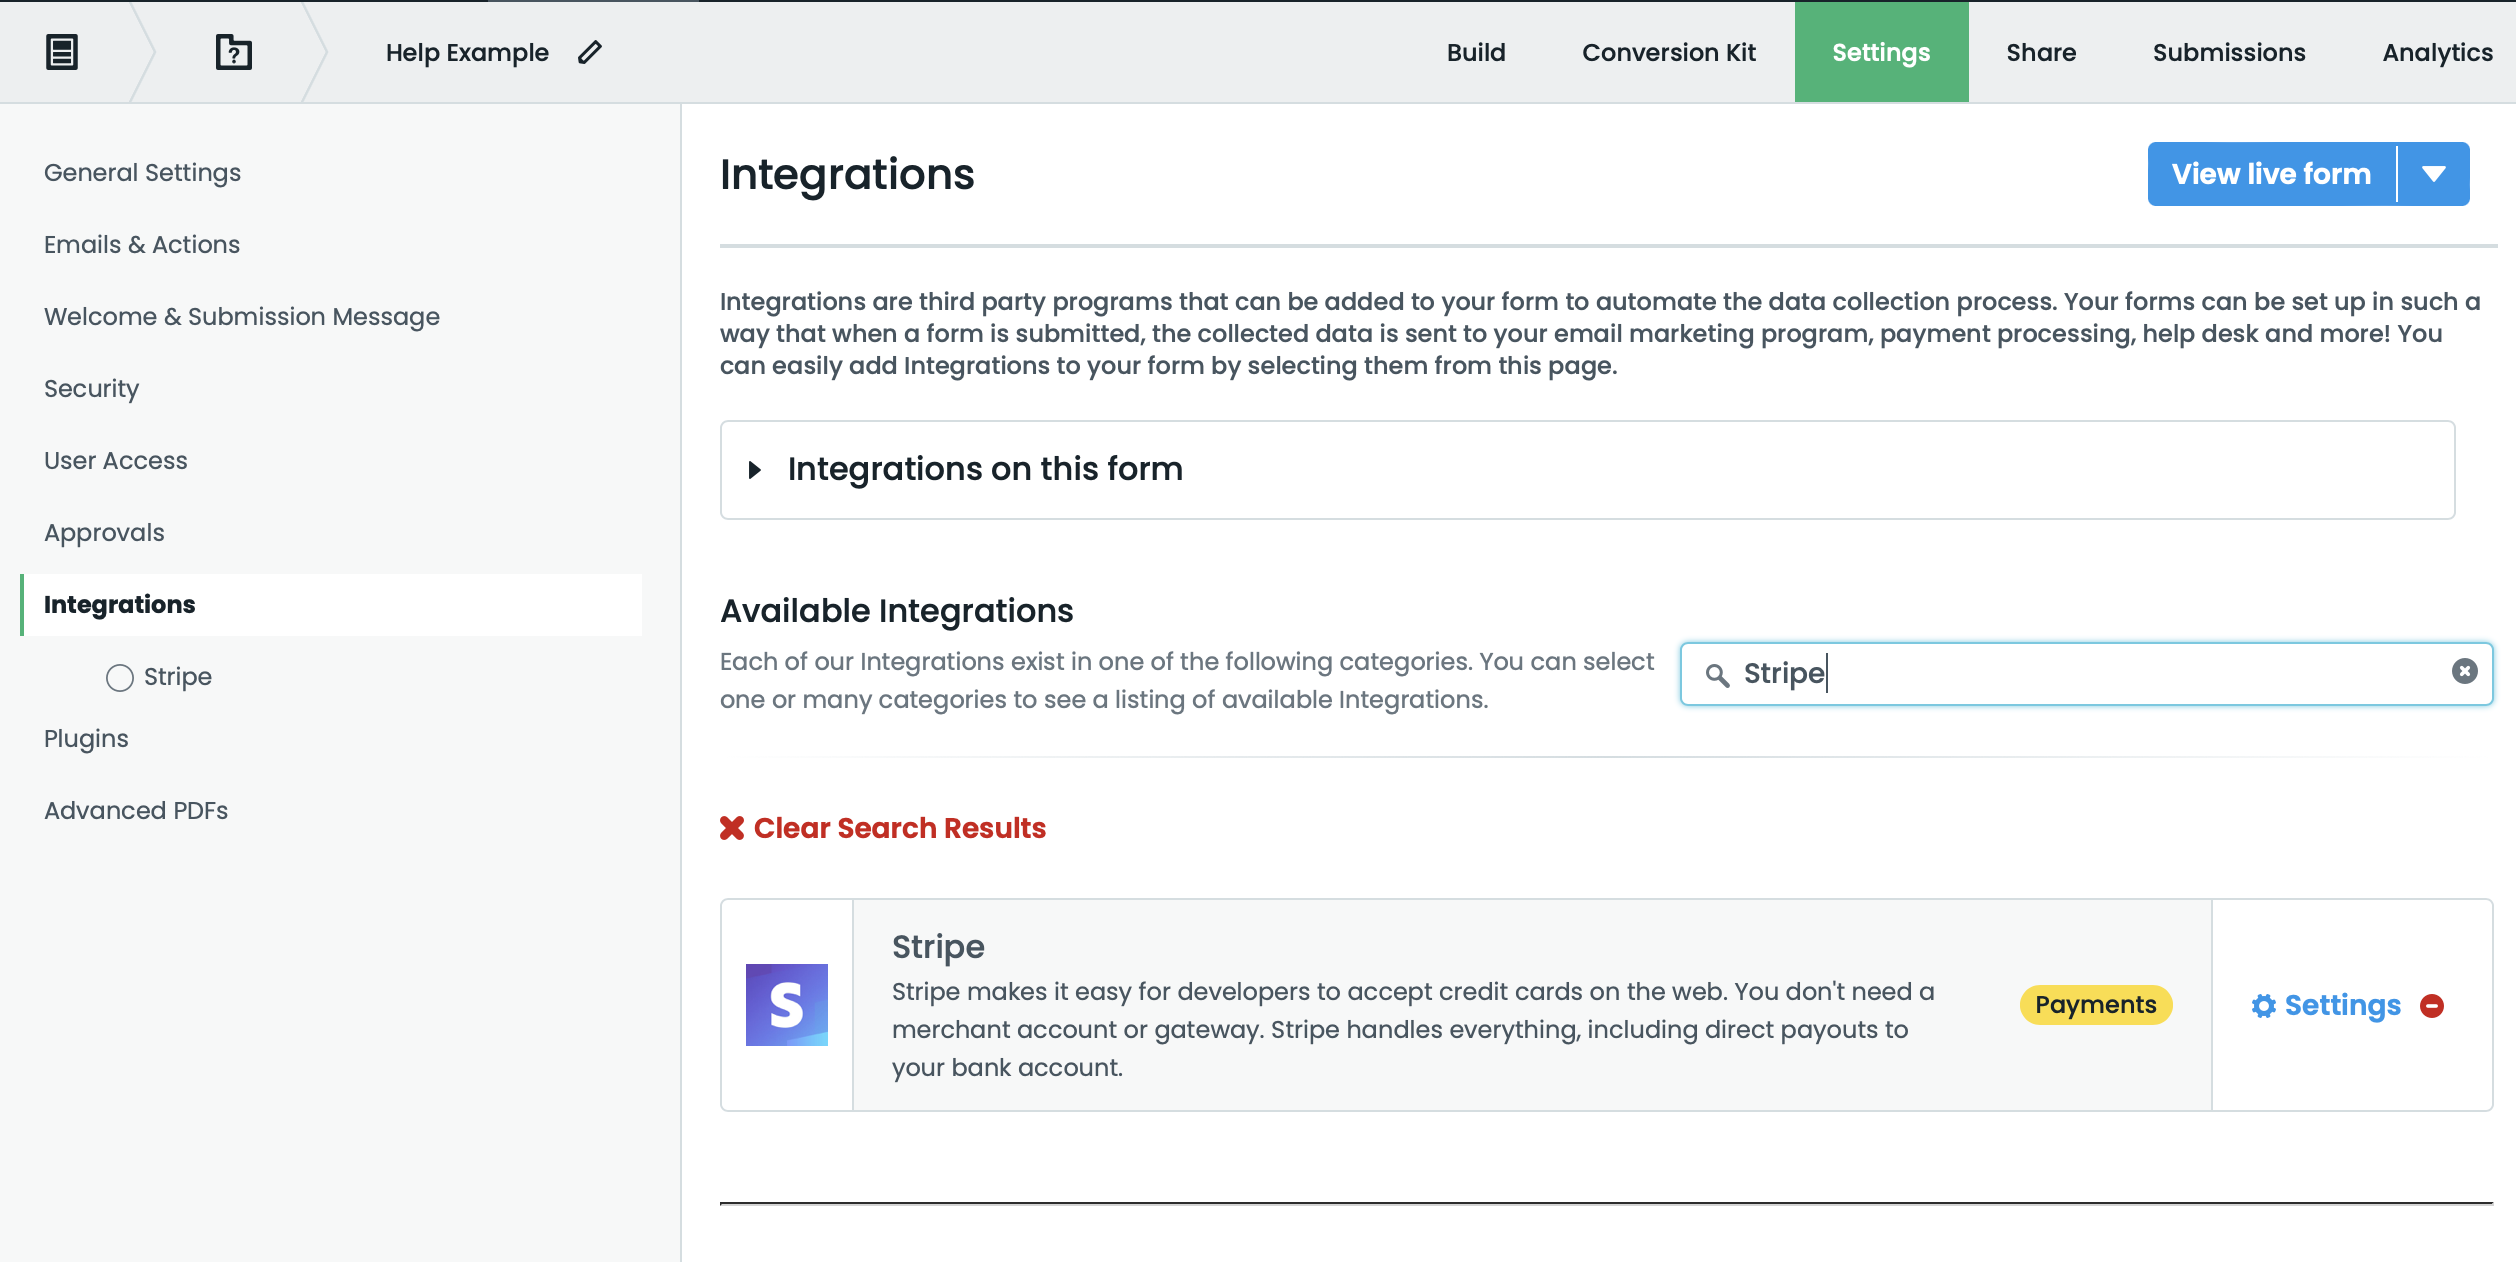Open Emails & Actions in sidebar

pos(142,245)
